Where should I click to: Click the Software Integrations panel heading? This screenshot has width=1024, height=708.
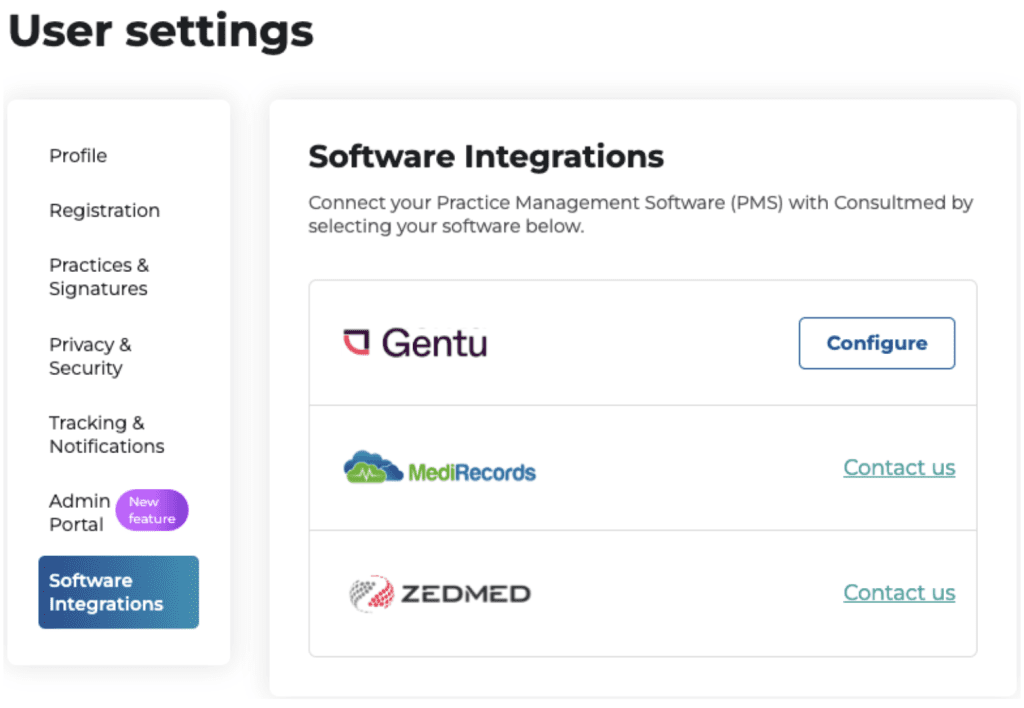point(486,156)
